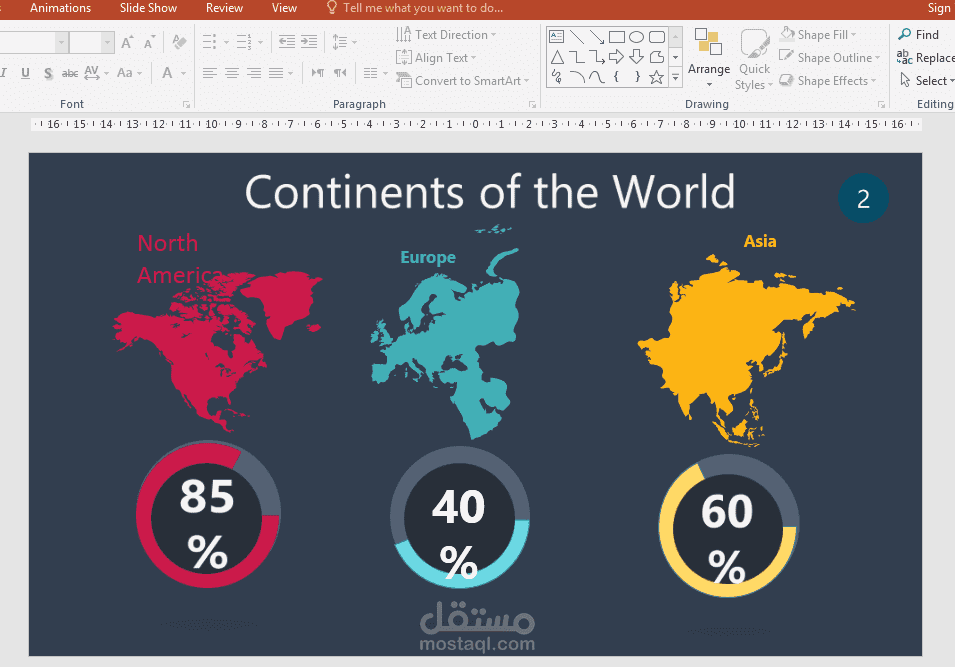Select the Curve shape
This screenshot has width=955, height=667.
click(597, 77)
